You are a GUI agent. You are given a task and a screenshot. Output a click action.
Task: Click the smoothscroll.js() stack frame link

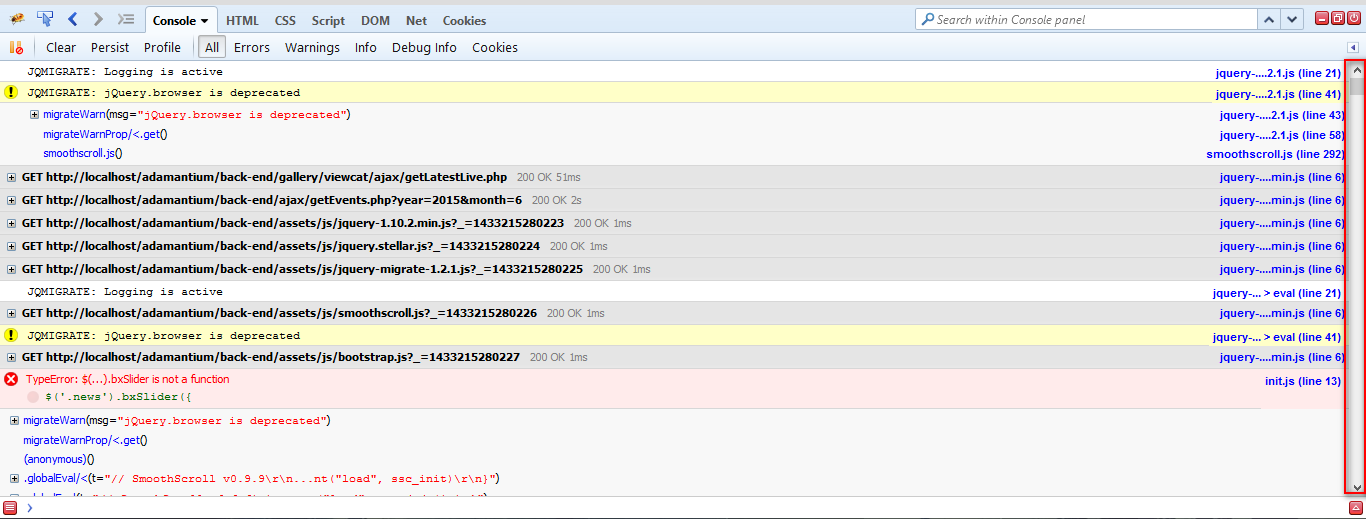pyautogui.click(x=82, y=153)
